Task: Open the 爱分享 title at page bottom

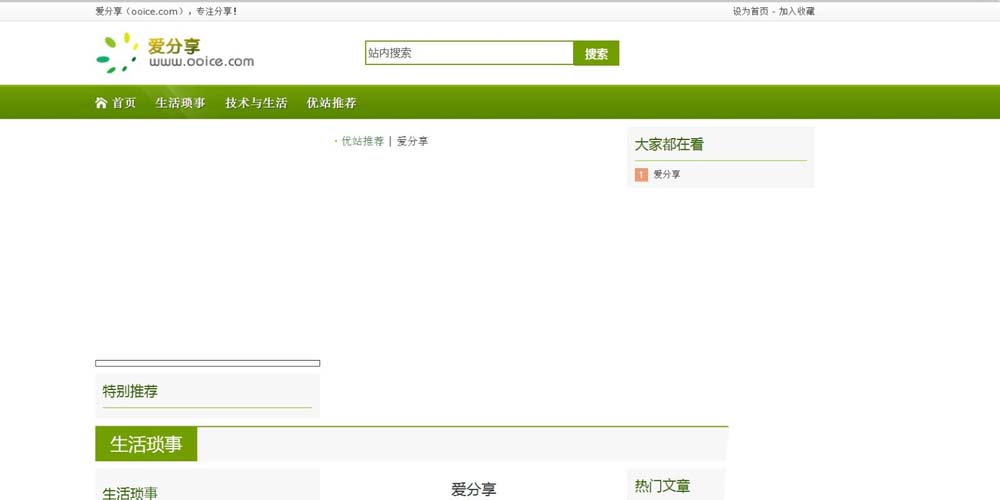Action: pyautogui.click(x=474, y=489)
